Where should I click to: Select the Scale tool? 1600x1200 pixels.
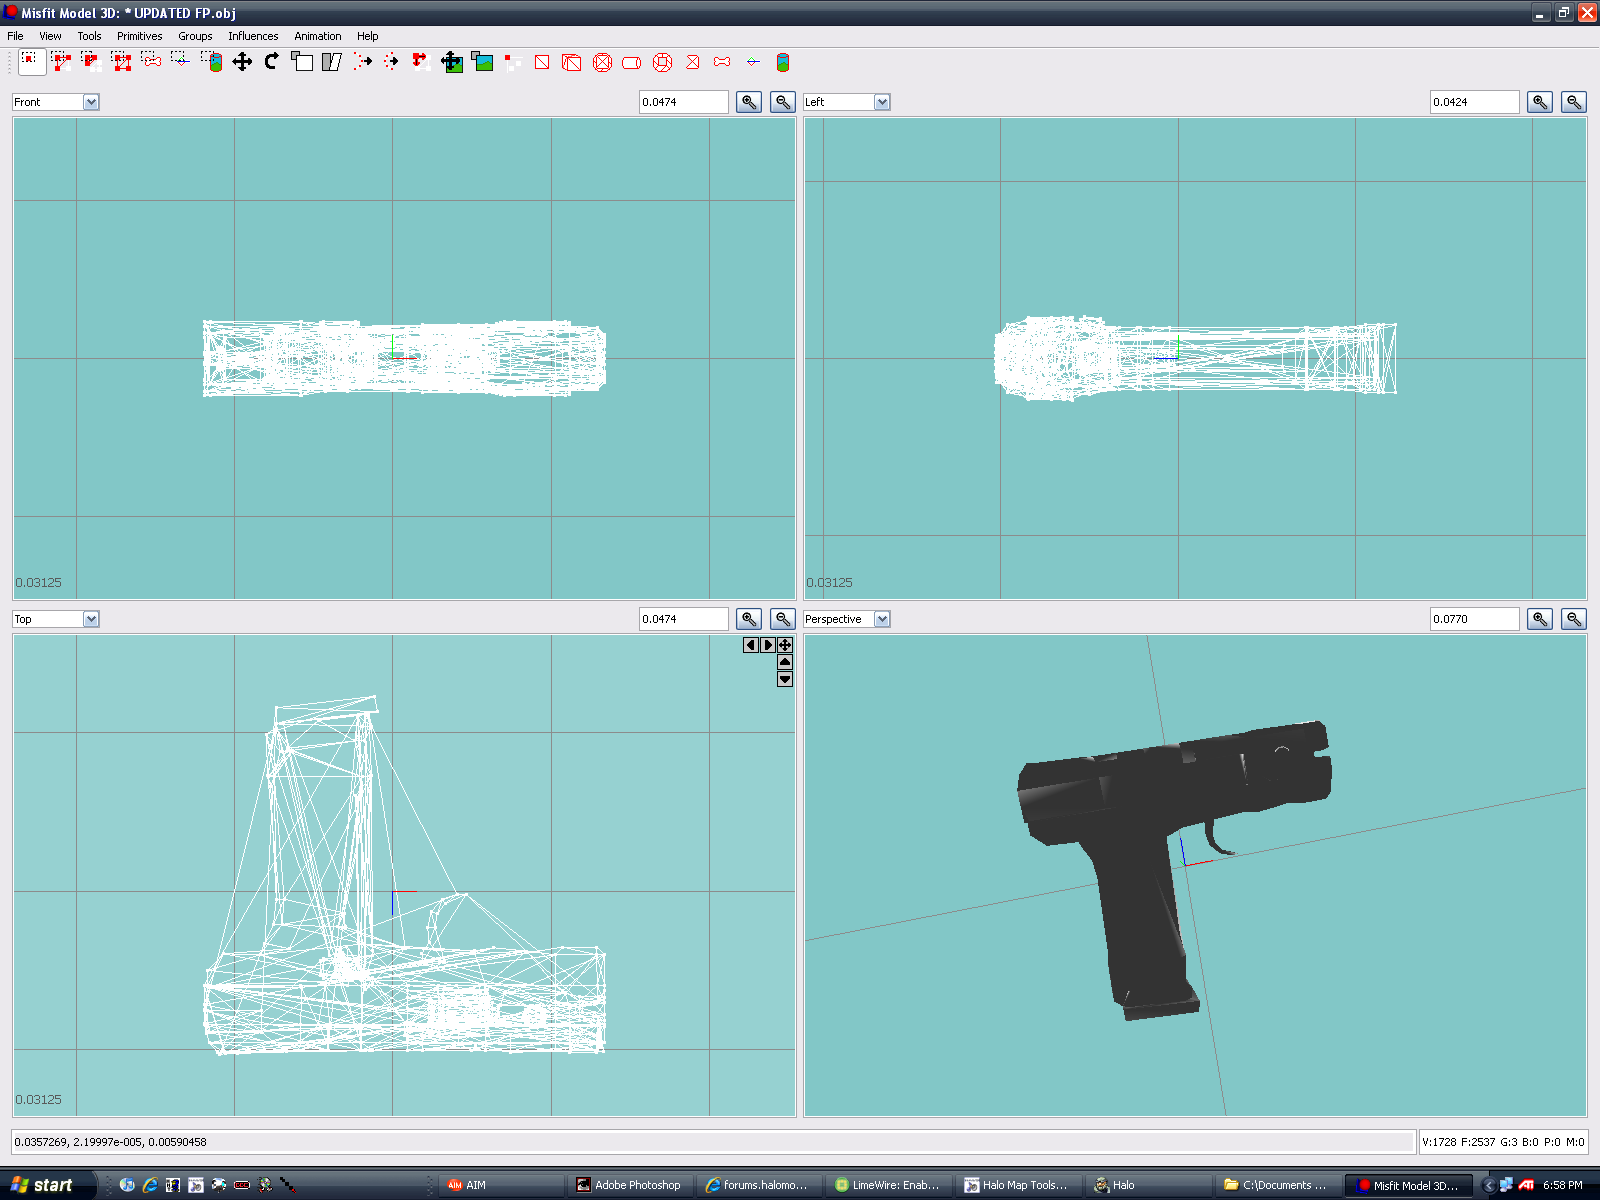302,62
